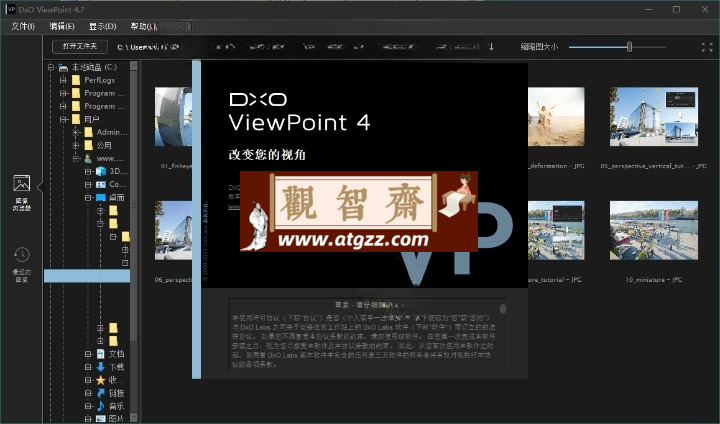720x424 pixels.
Task: Expand the PerfLogs tree node
Action: pos(63,80)
